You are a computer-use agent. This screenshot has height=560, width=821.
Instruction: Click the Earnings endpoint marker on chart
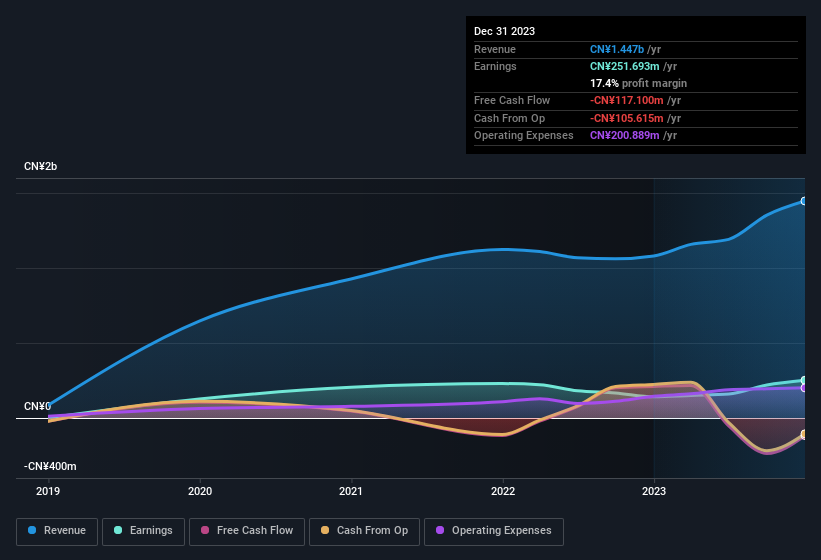804,380
